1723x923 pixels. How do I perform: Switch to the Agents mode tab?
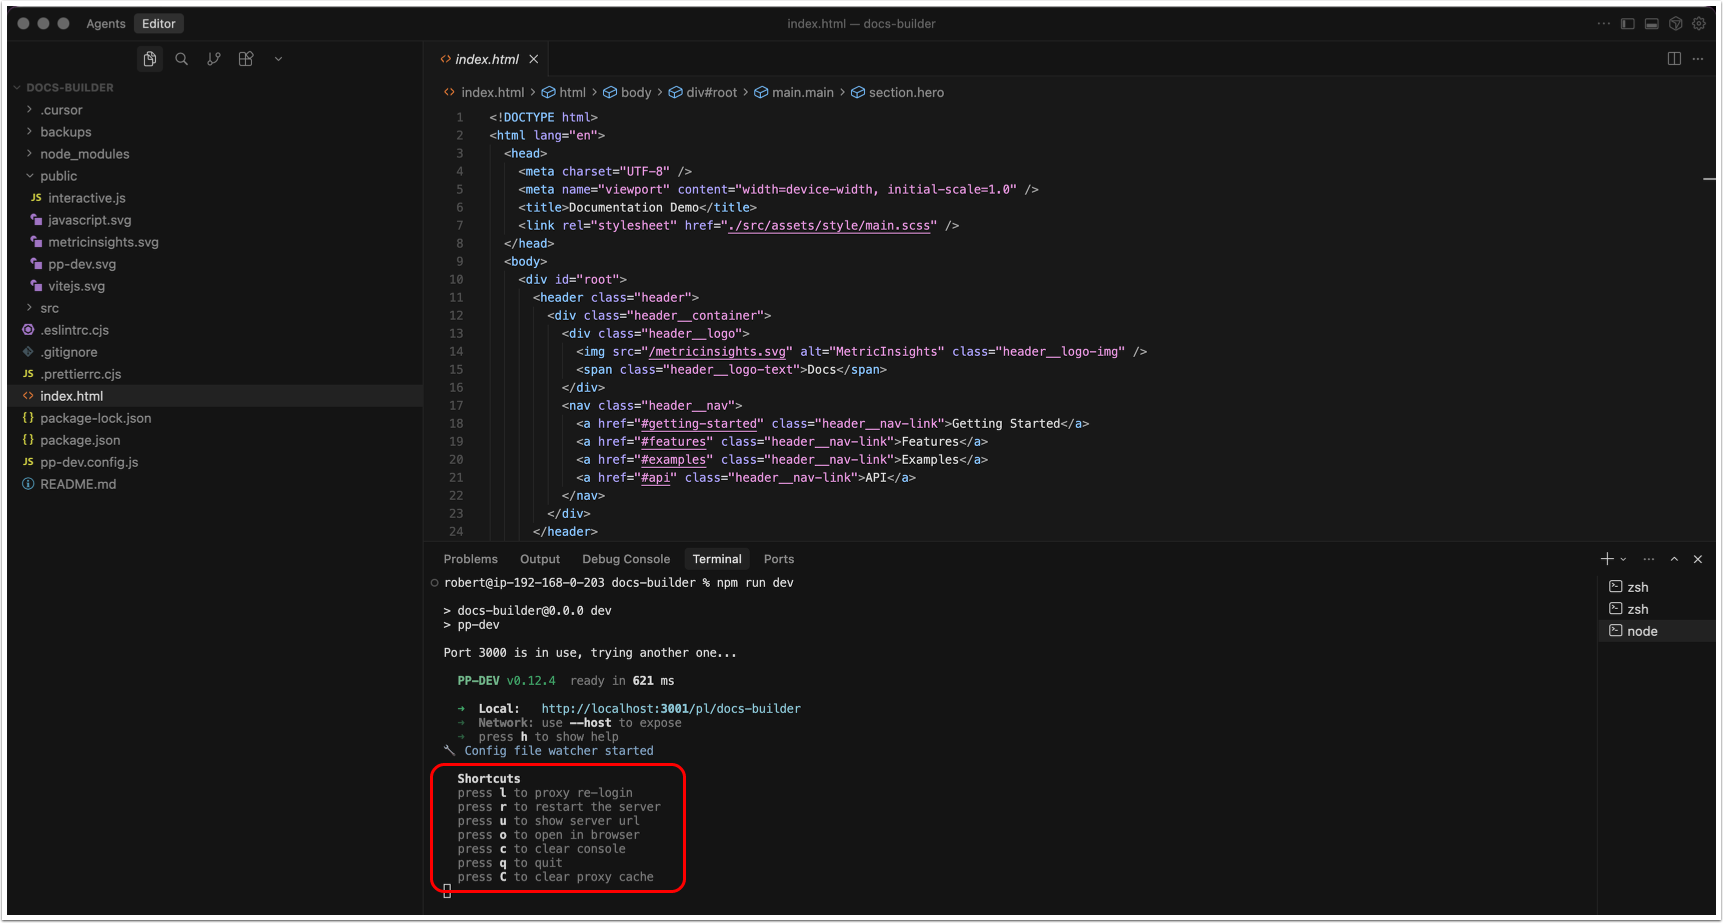coord(106,24)
